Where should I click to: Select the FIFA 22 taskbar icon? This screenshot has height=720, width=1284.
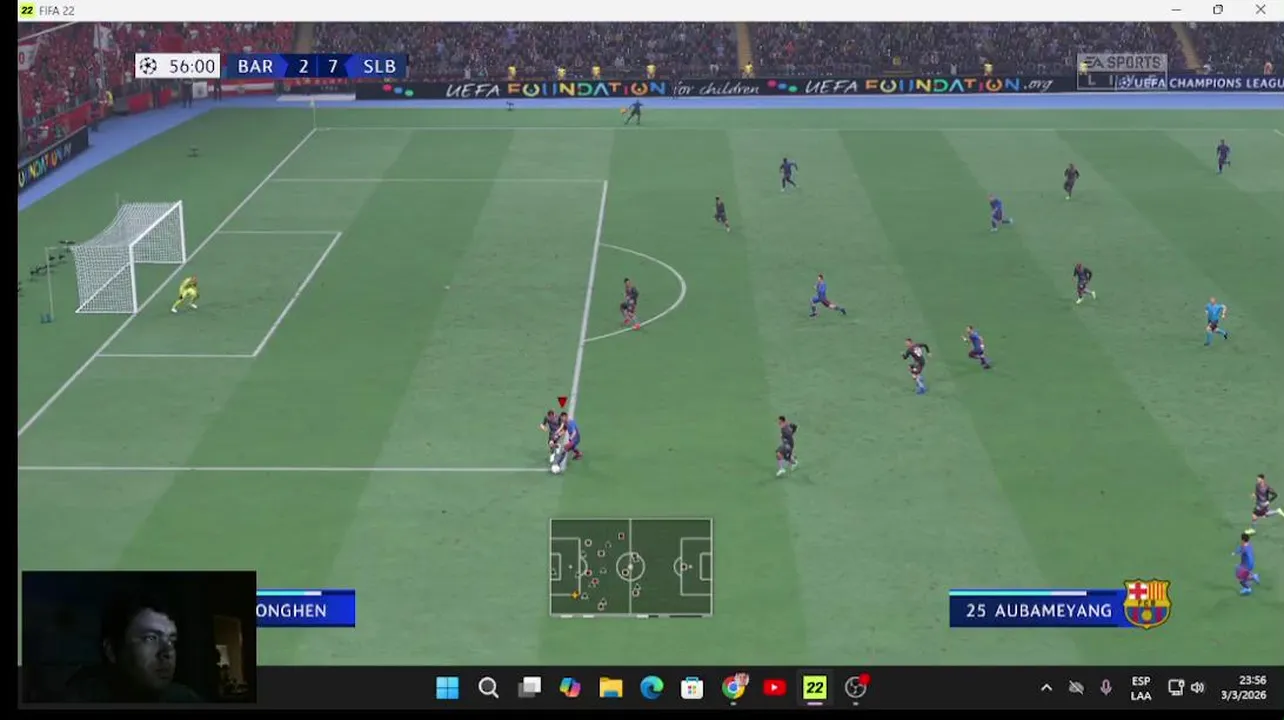[815, 687]
